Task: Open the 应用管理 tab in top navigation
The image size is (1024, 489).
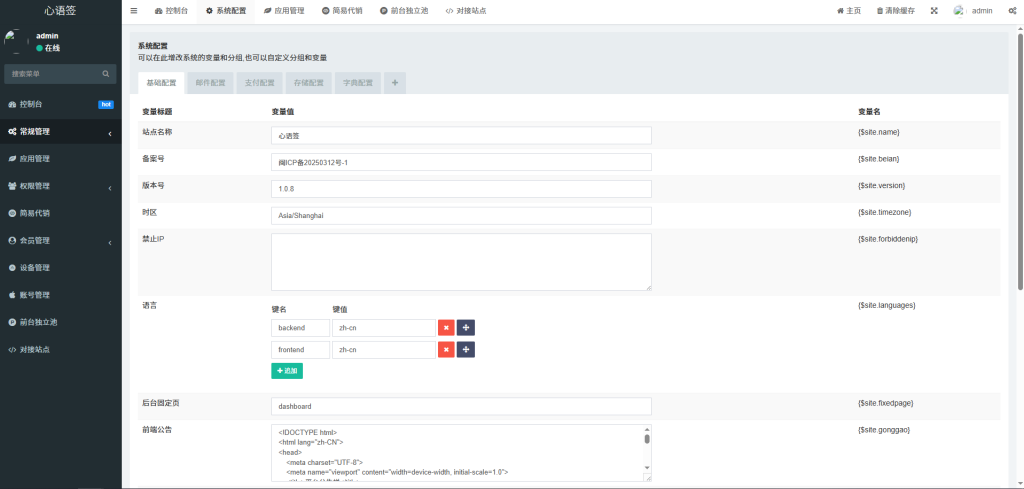Action: coord(283,10)
